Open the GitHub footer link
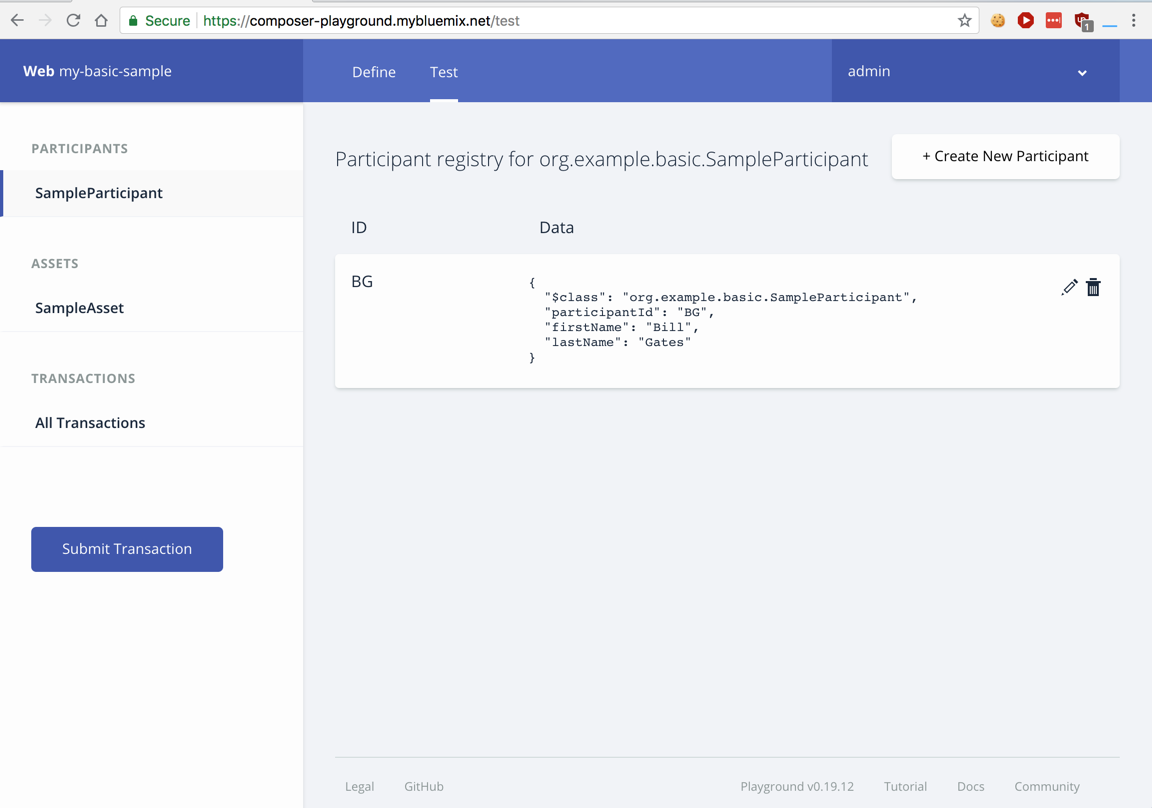This screenshot has width=1152, height=808. [x=424, y=786]
